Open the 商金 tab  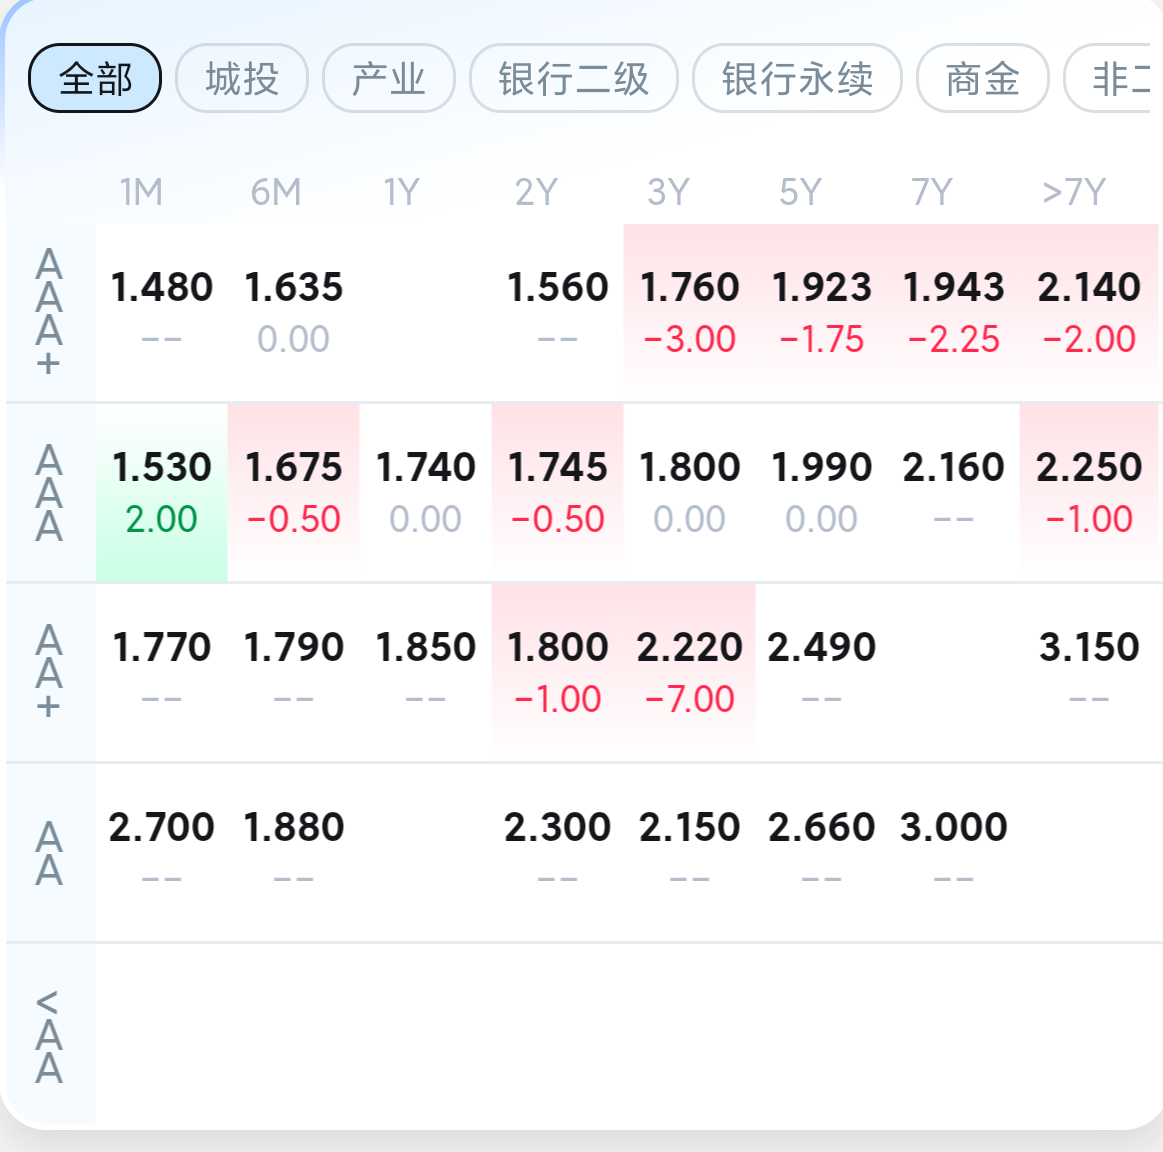pyautogui.click(x=982, y=78)
